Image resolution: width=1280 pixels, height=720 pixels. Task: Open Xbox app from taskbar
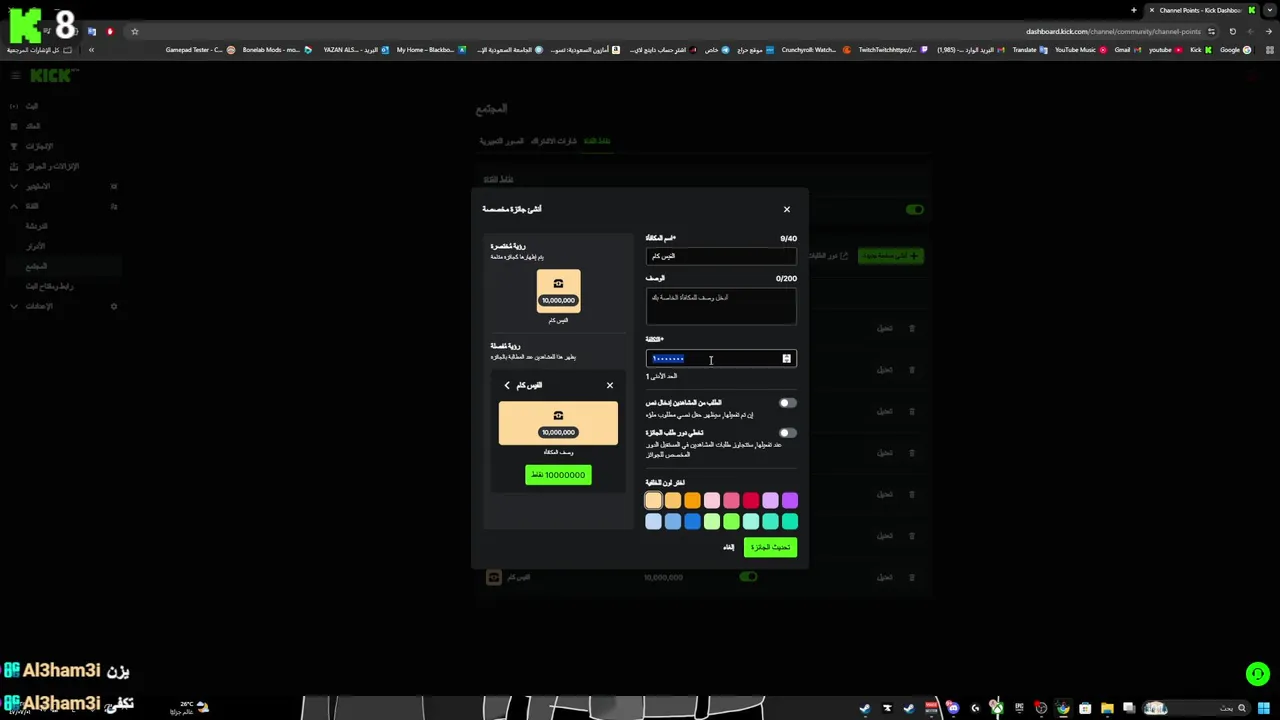(997, 708)
